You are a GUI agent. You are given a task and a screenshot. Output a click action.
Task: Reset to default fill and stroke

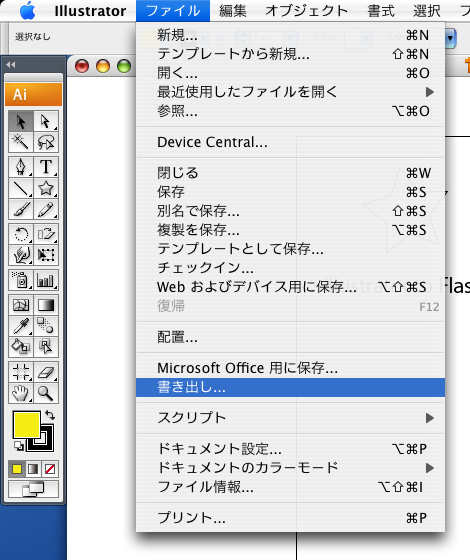[19, 445]
